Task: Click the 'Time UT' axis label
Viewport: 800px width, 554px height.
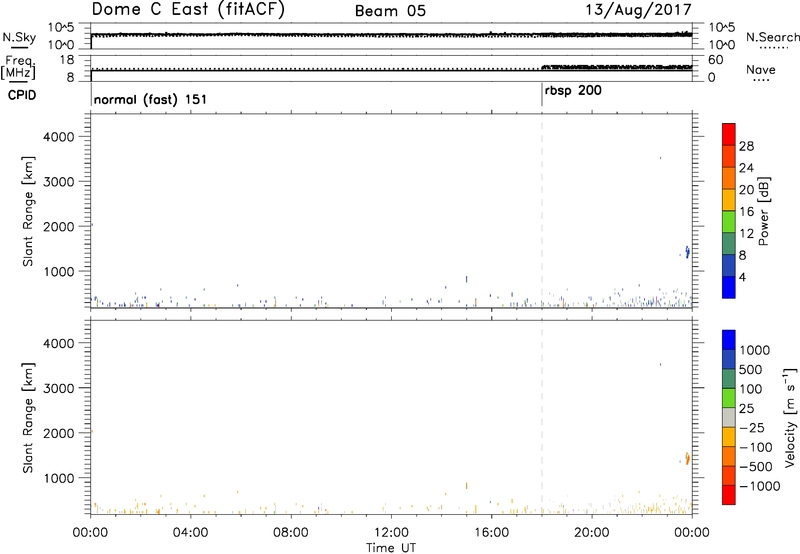Action: [x=391, y=548]
